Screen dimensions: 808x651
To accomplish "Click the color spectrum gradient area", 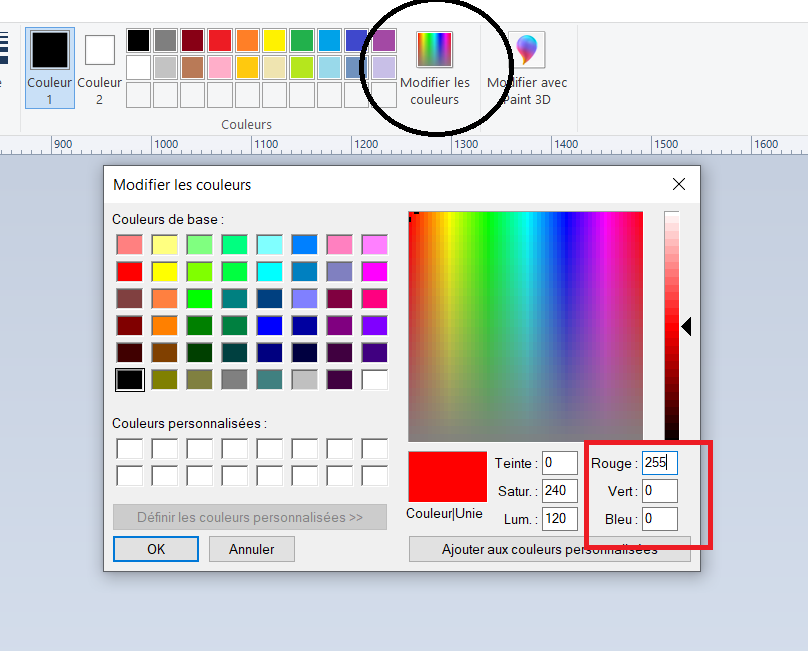I will point(526,326).
